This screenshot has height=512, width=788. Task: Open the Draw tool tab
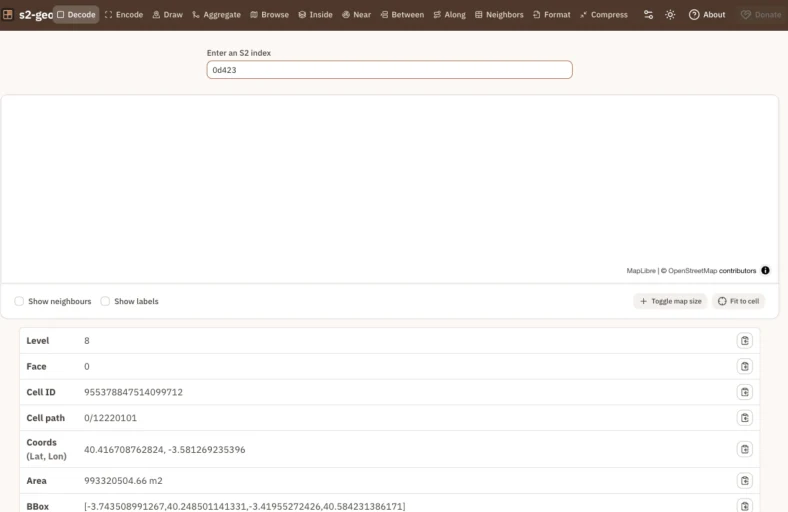point(167,15)
